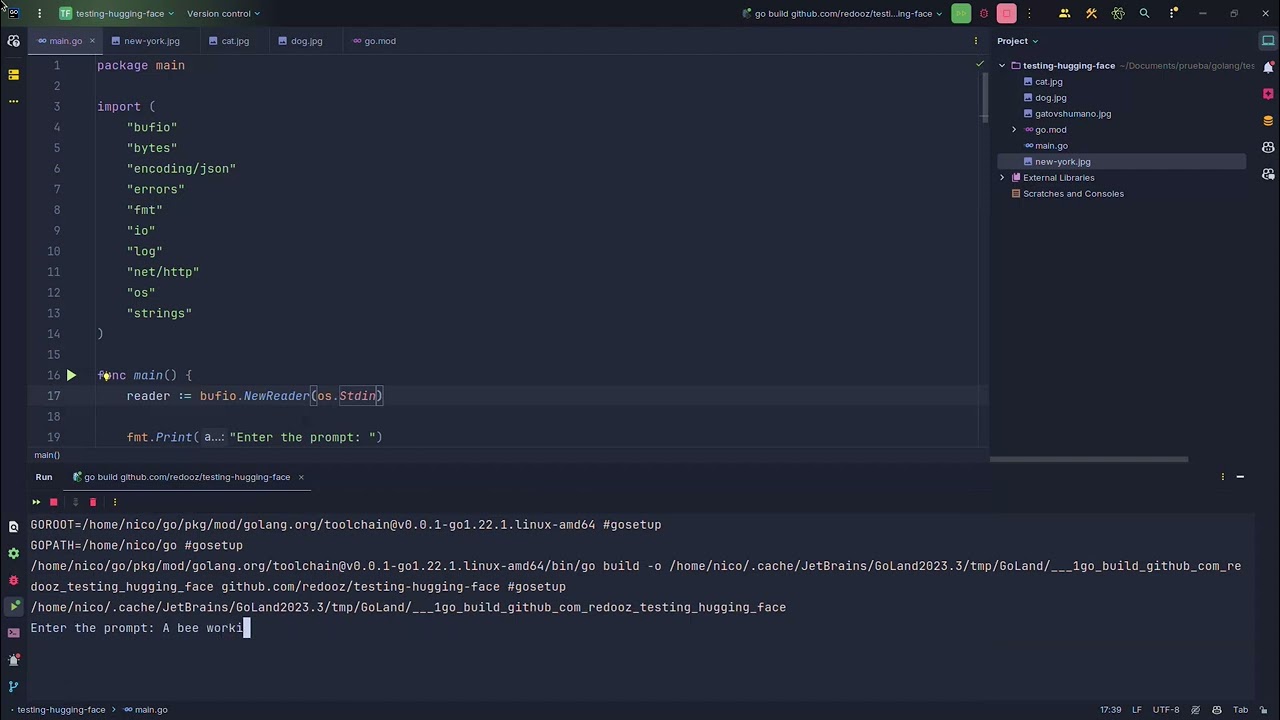
Task: Open the Project view dropdown
Action: (x=1017, y=41)
